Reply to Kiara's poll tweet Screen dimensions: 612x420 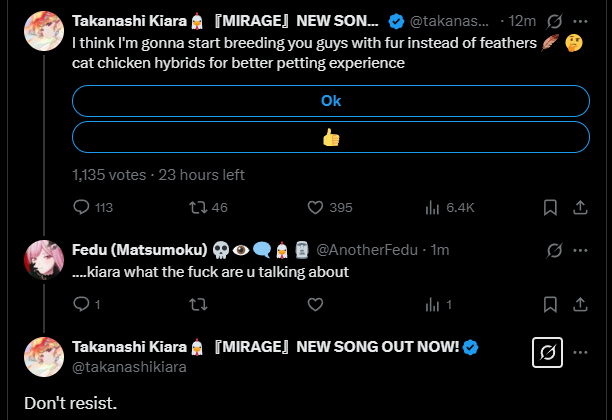point(82,208)
